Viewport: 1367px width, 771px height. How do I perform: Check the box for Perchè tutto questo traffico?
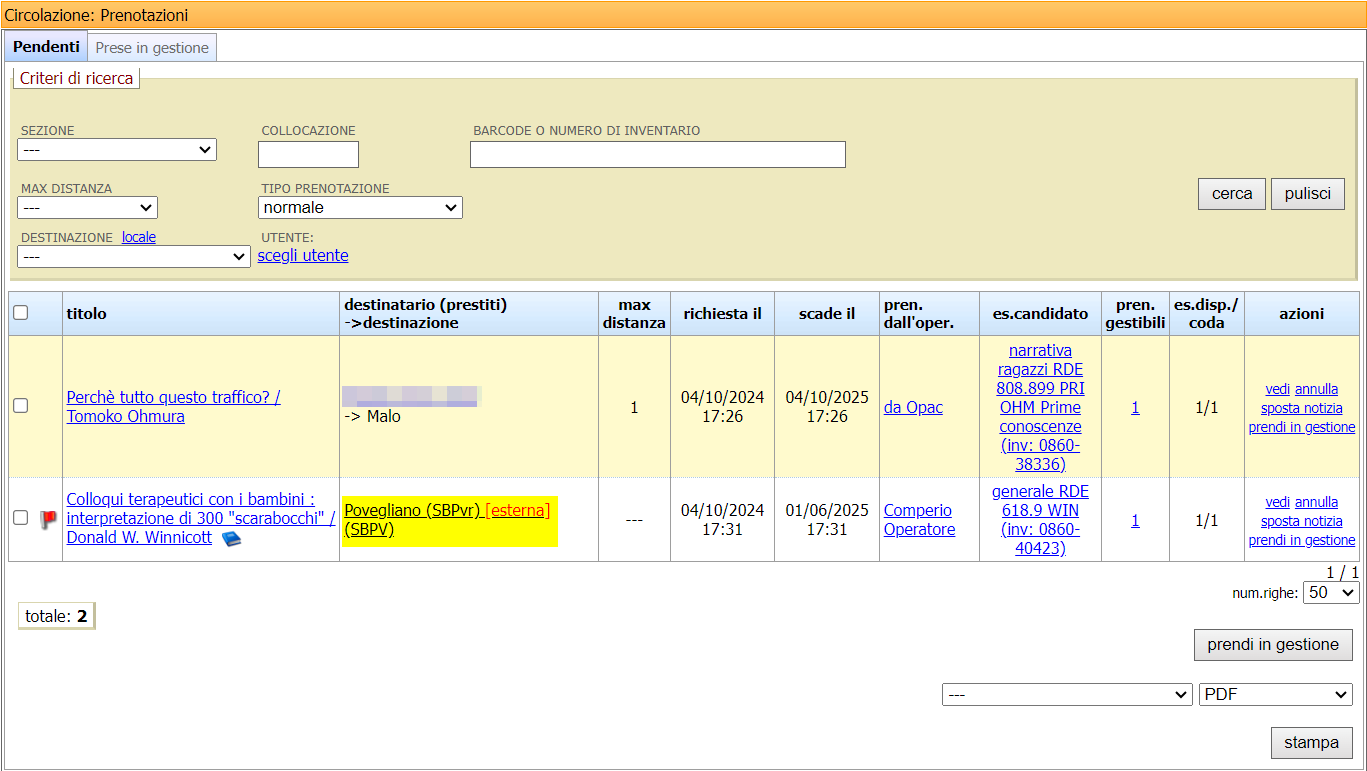[21, 406]
